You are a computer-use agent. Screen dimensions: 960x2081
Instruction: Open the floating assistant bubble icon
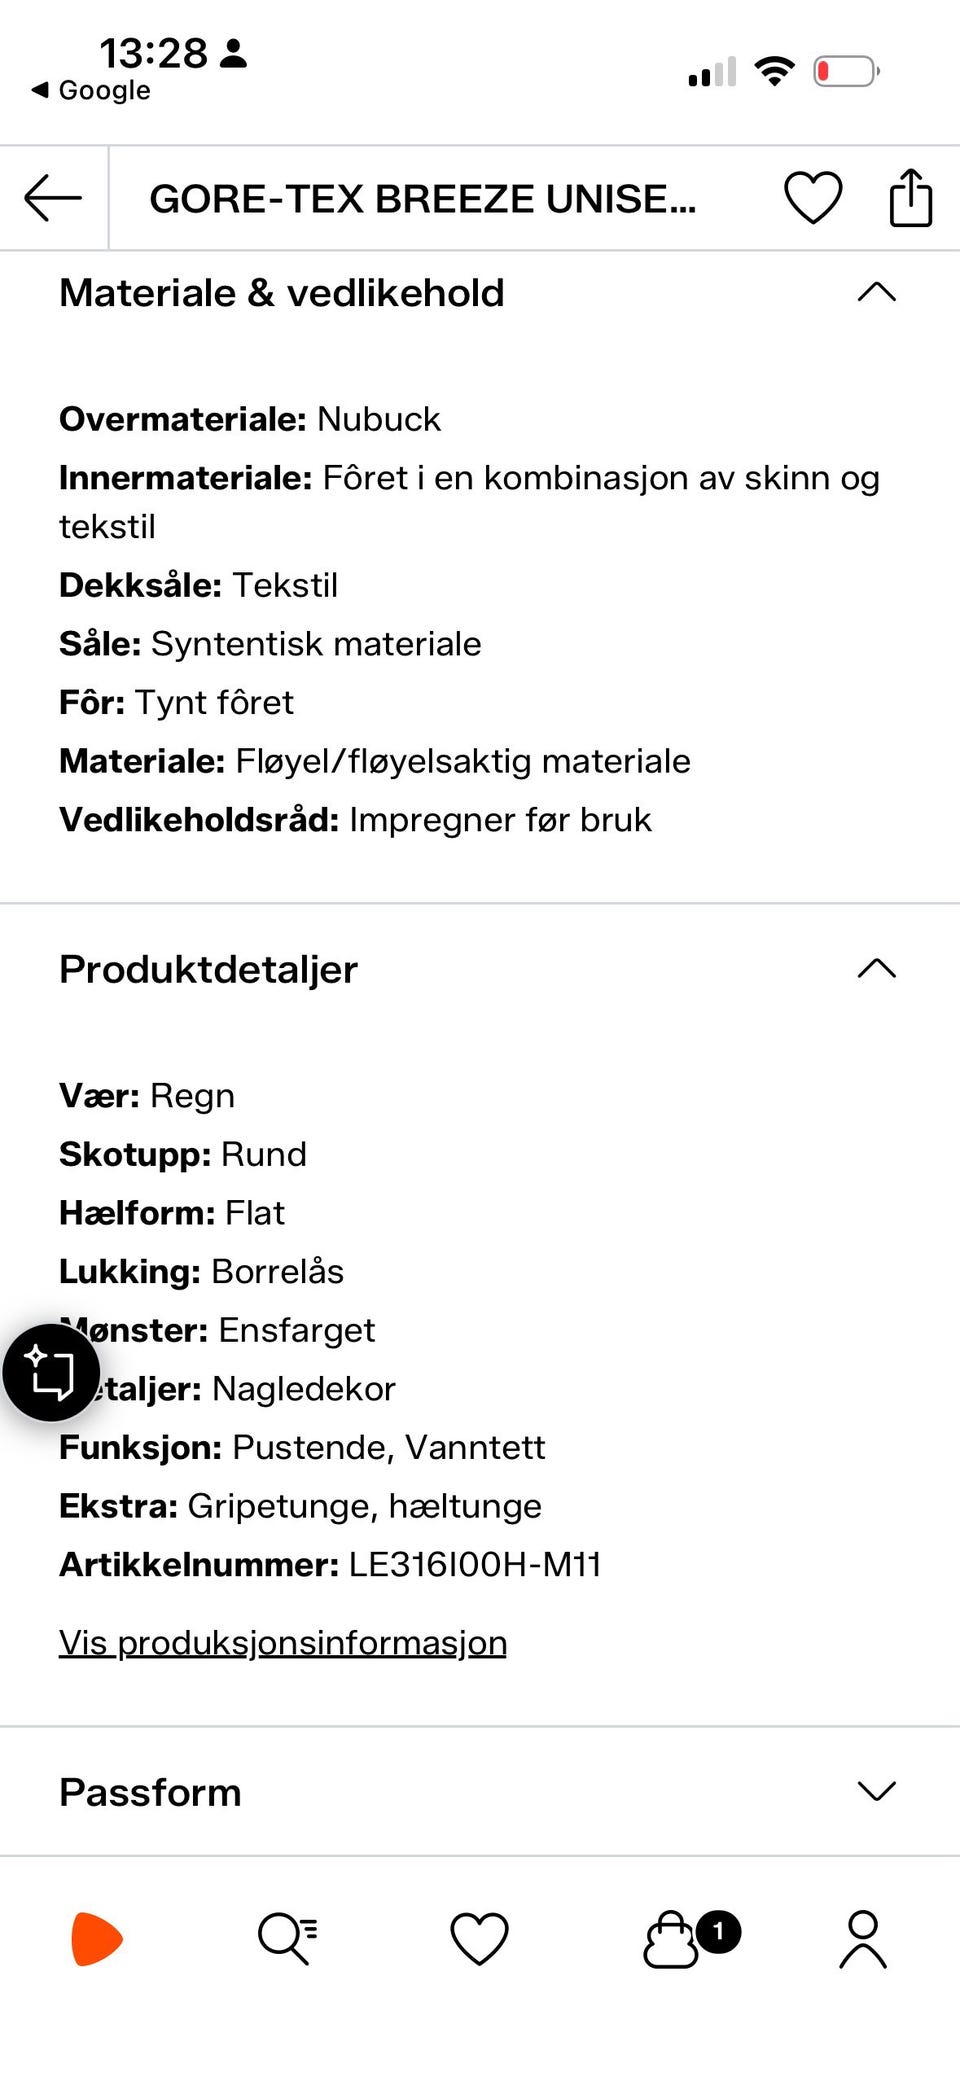point(51,1372)
